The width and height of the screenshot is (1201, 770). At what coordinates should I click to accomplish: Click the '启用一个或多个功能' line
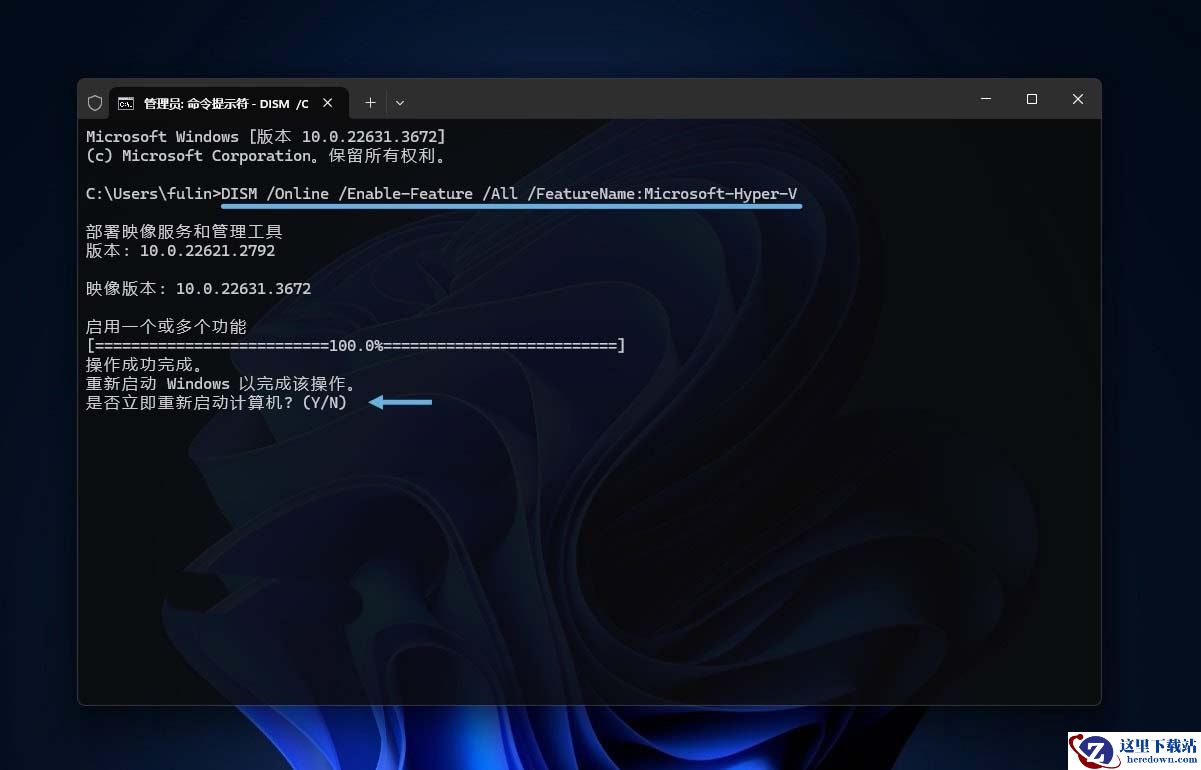166,327
